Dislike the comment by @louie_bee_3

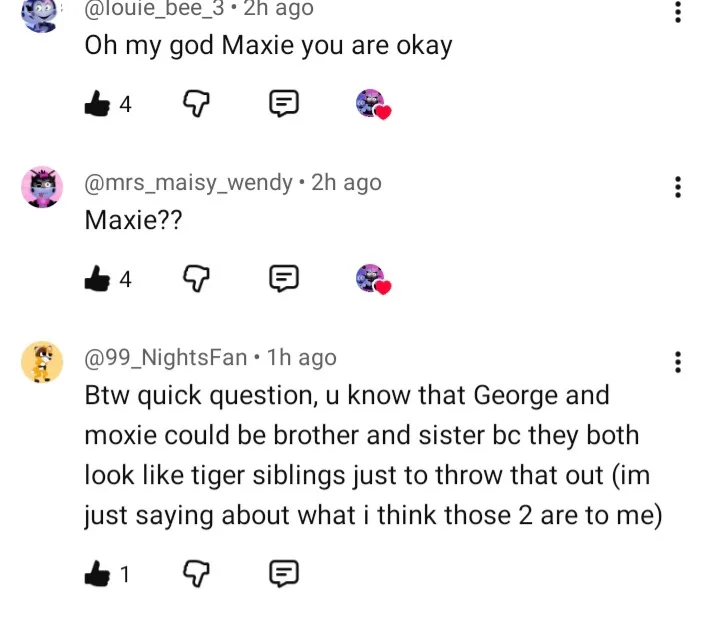[x=194, y=103]
